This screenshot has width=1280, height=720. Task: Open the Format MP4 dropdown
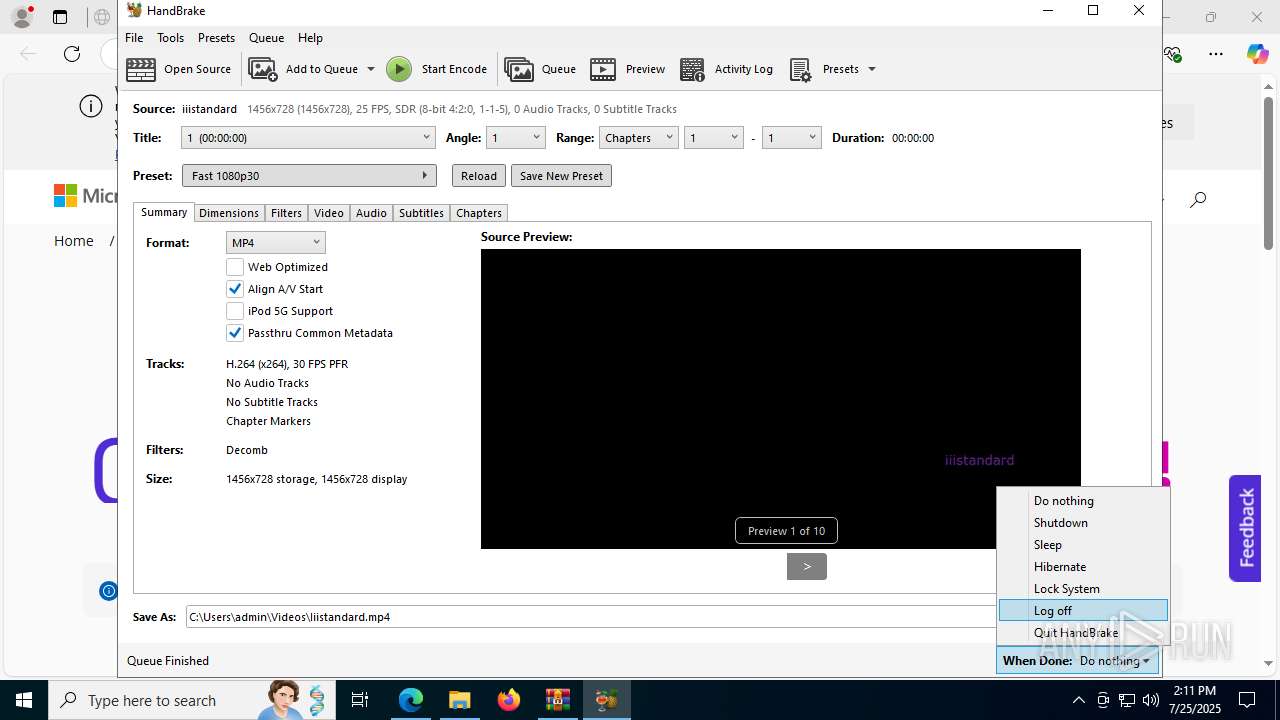coord(276,243)
